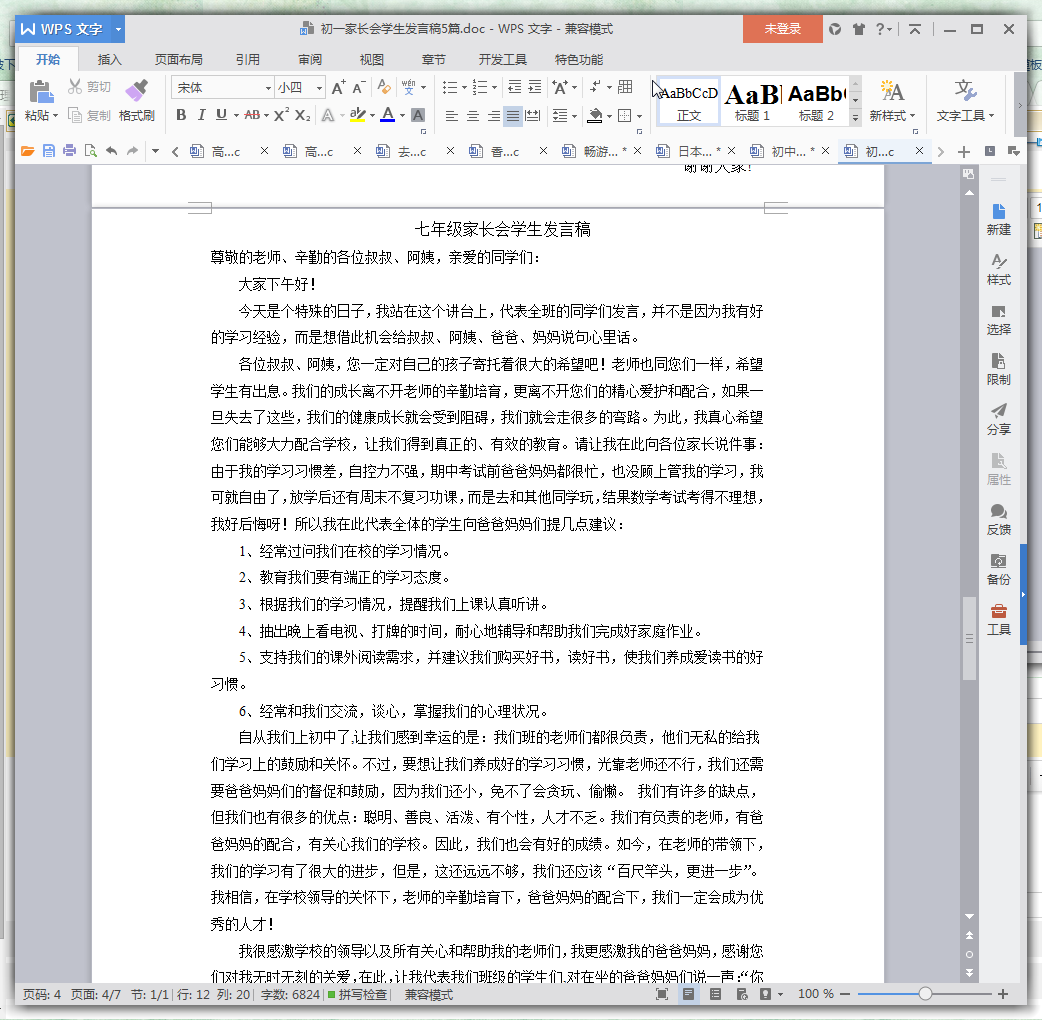
Task: Click the clear formatting eraser icon
Action: pos(383,87)
